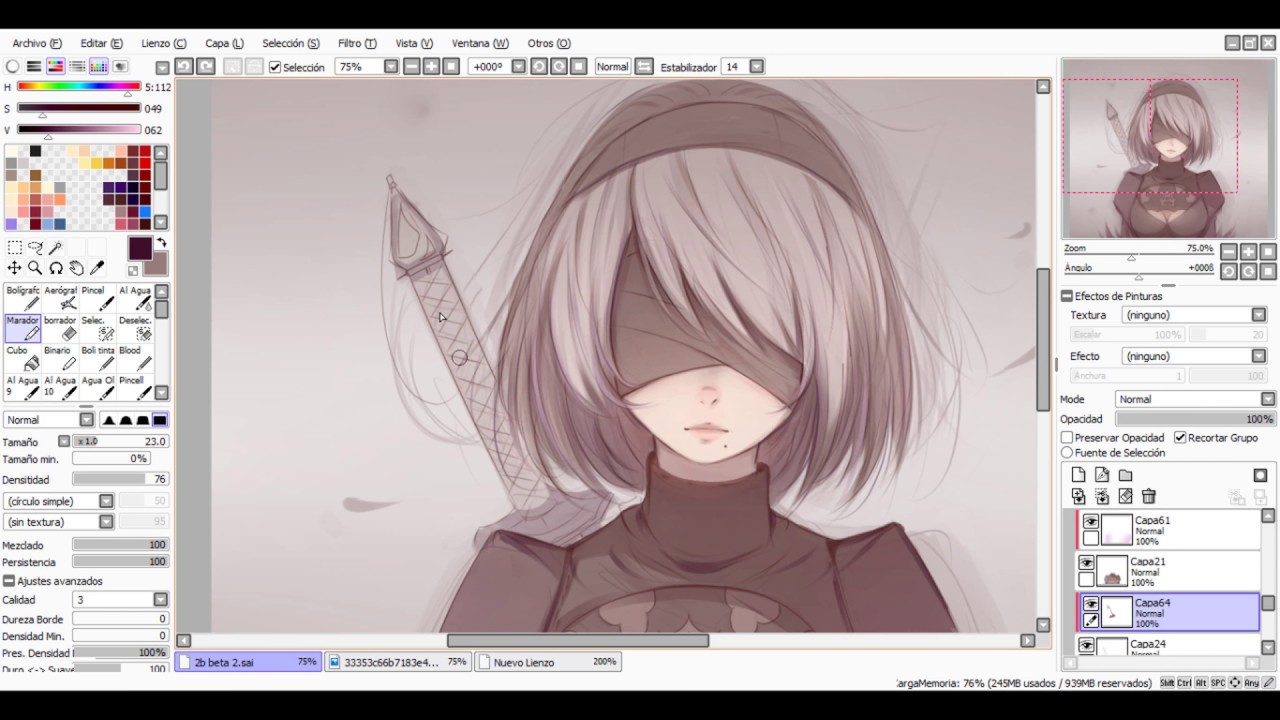Open the Archivo menu
Viewport: 1280px width, 720px height.
click(37, 43)
